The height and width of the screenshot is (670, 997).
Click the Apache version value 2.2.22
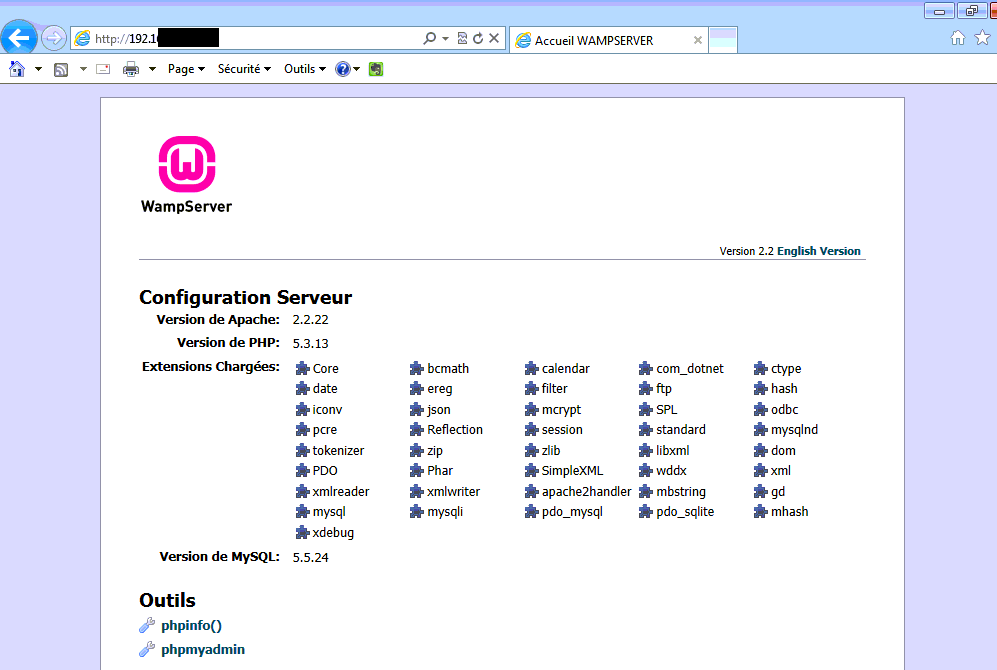click(x=310, y=320)
